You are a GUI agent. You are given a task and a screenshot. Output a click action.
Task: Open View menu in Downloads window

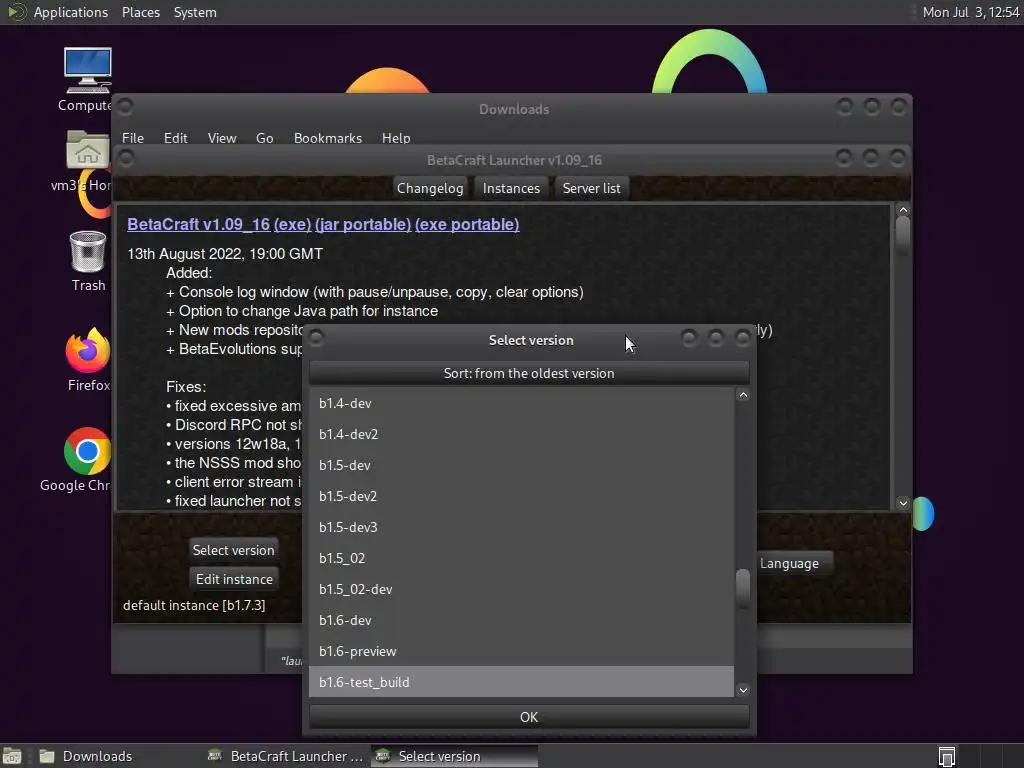coord(222,138)
